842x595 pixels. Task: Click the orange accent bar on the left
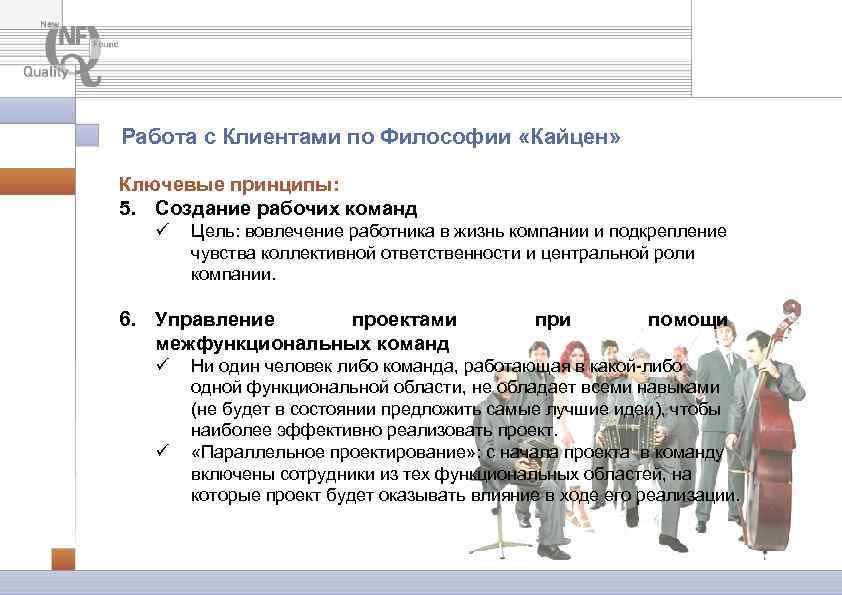tap(35, 183)
